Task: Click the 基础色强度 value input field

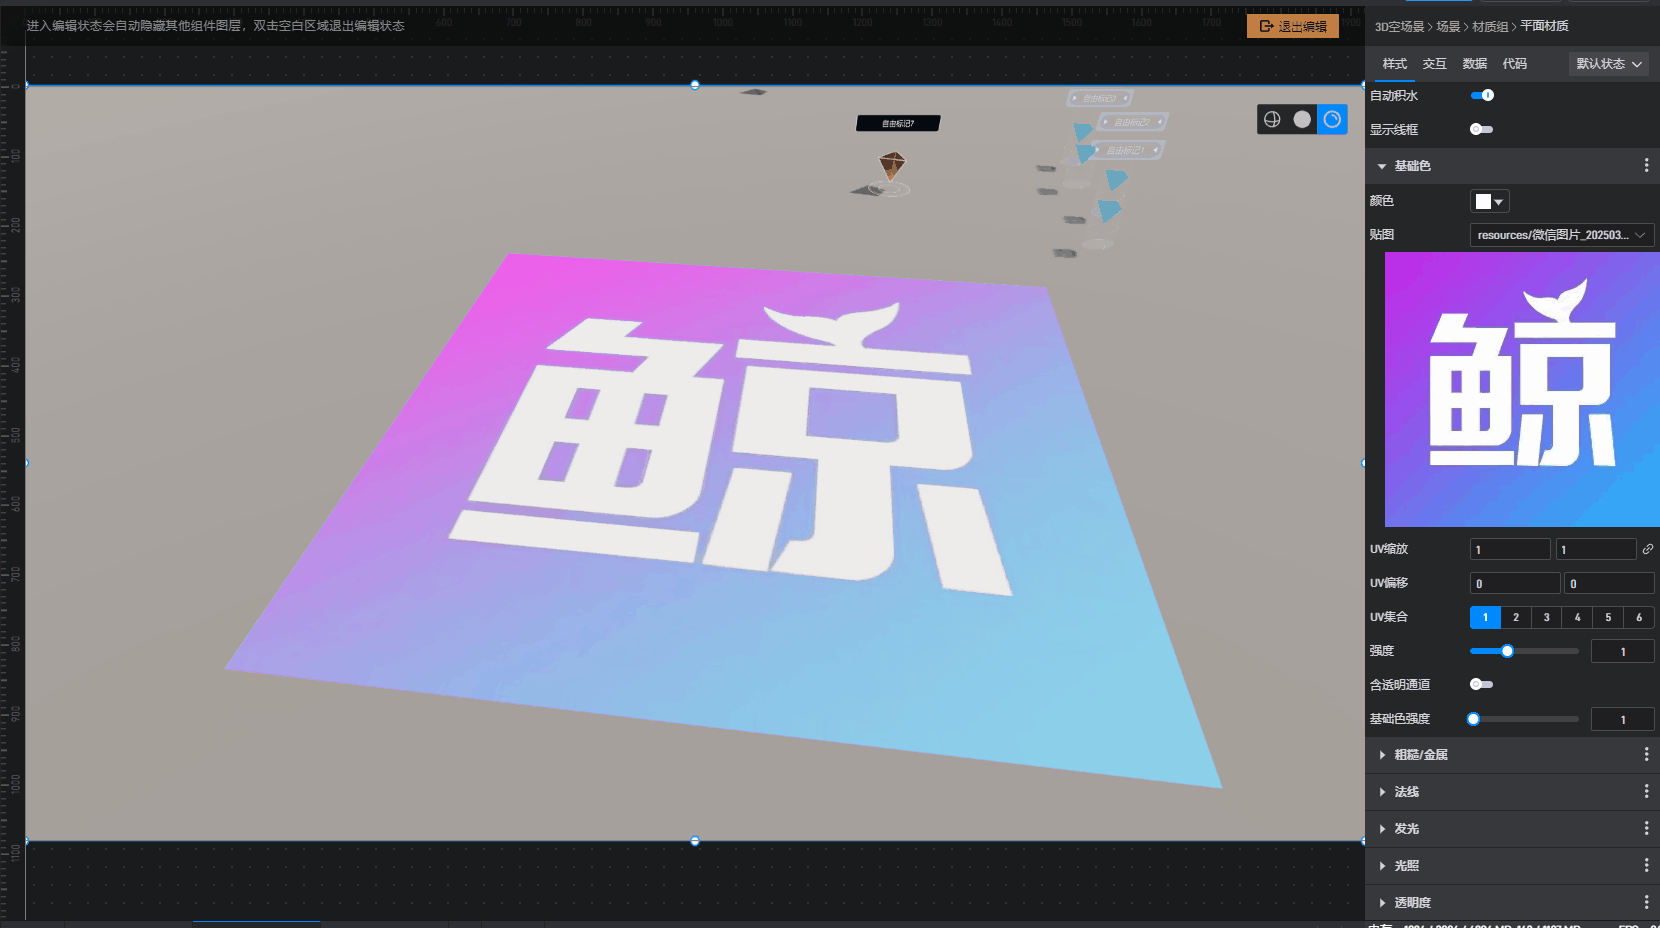Action: tap(1623, 719)
